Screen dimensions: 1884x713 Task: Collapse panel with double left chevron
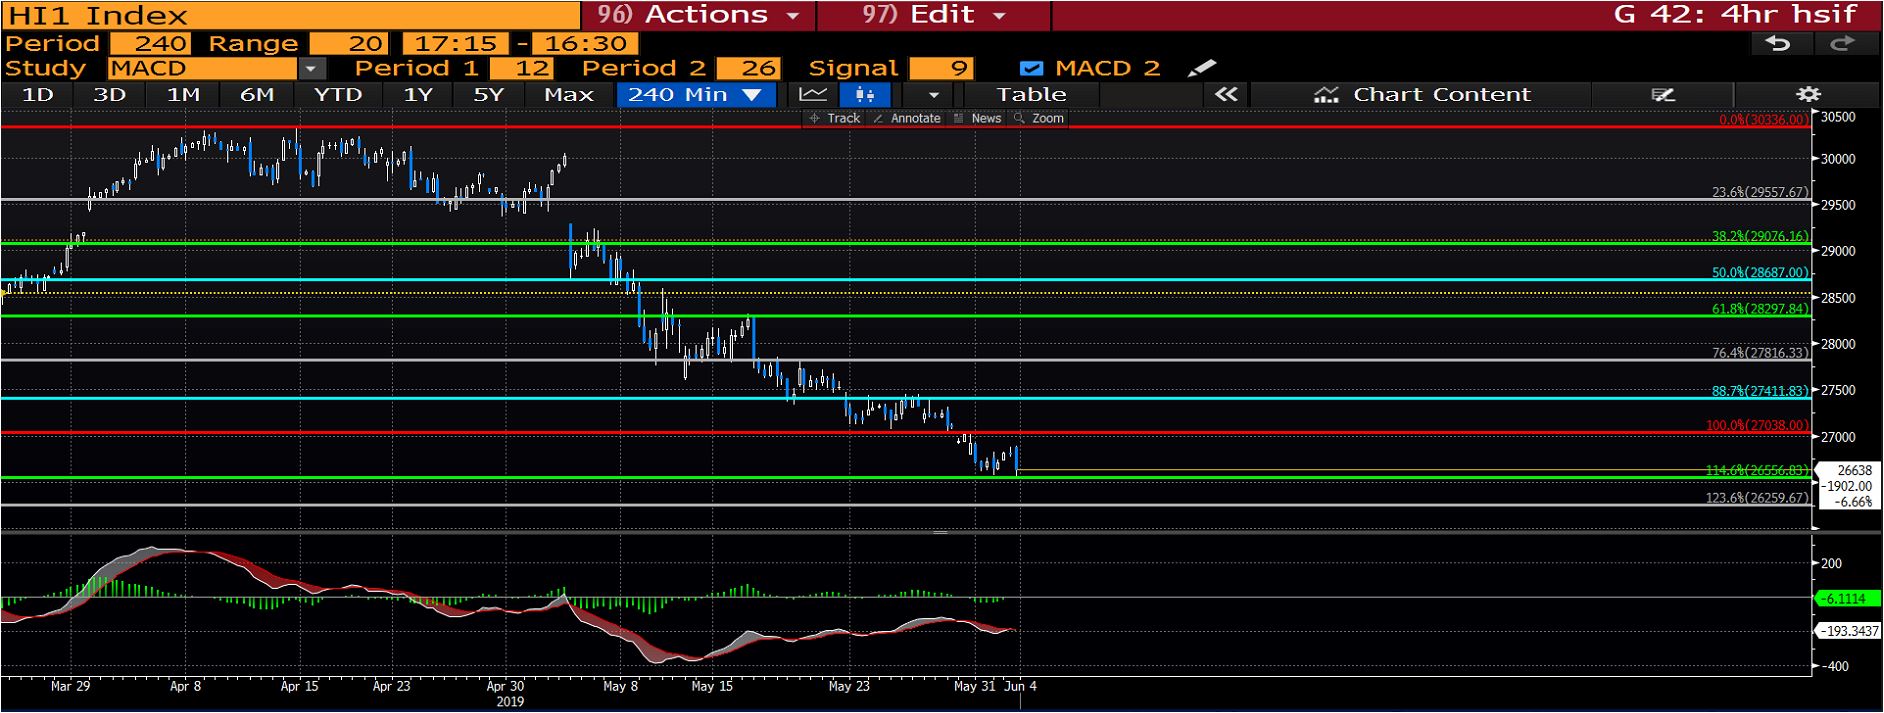coord(1226,95)
